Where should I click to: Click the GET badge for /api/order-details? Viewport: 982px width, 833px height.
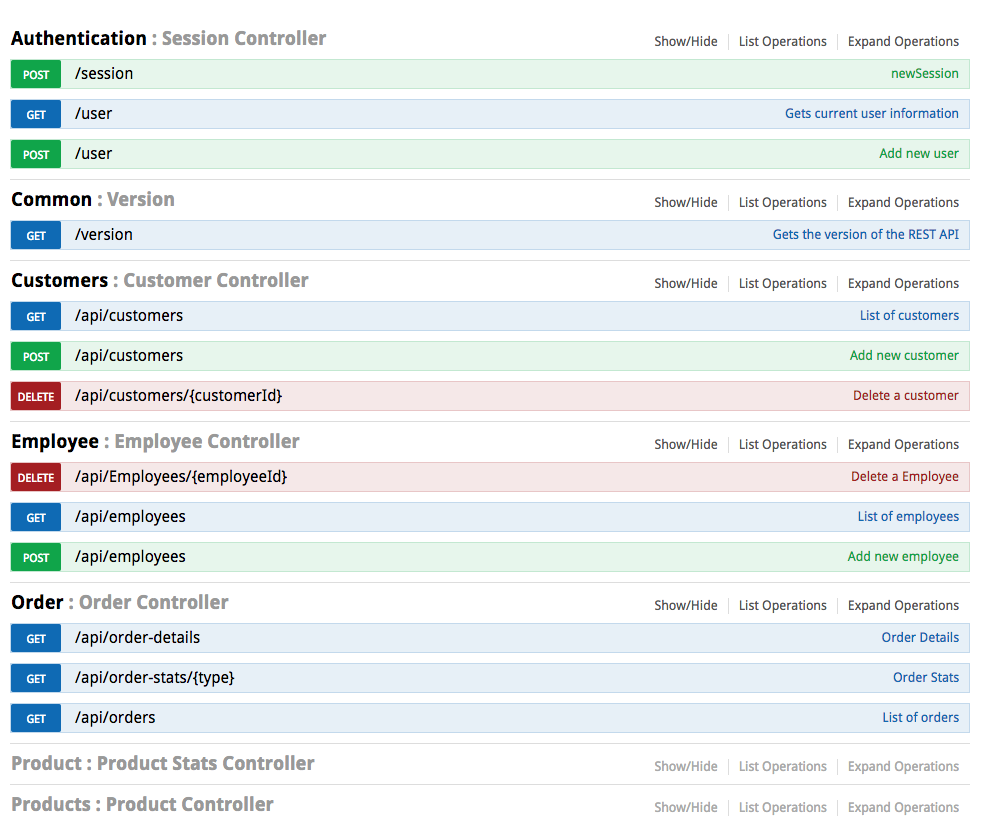coord(36,638)
